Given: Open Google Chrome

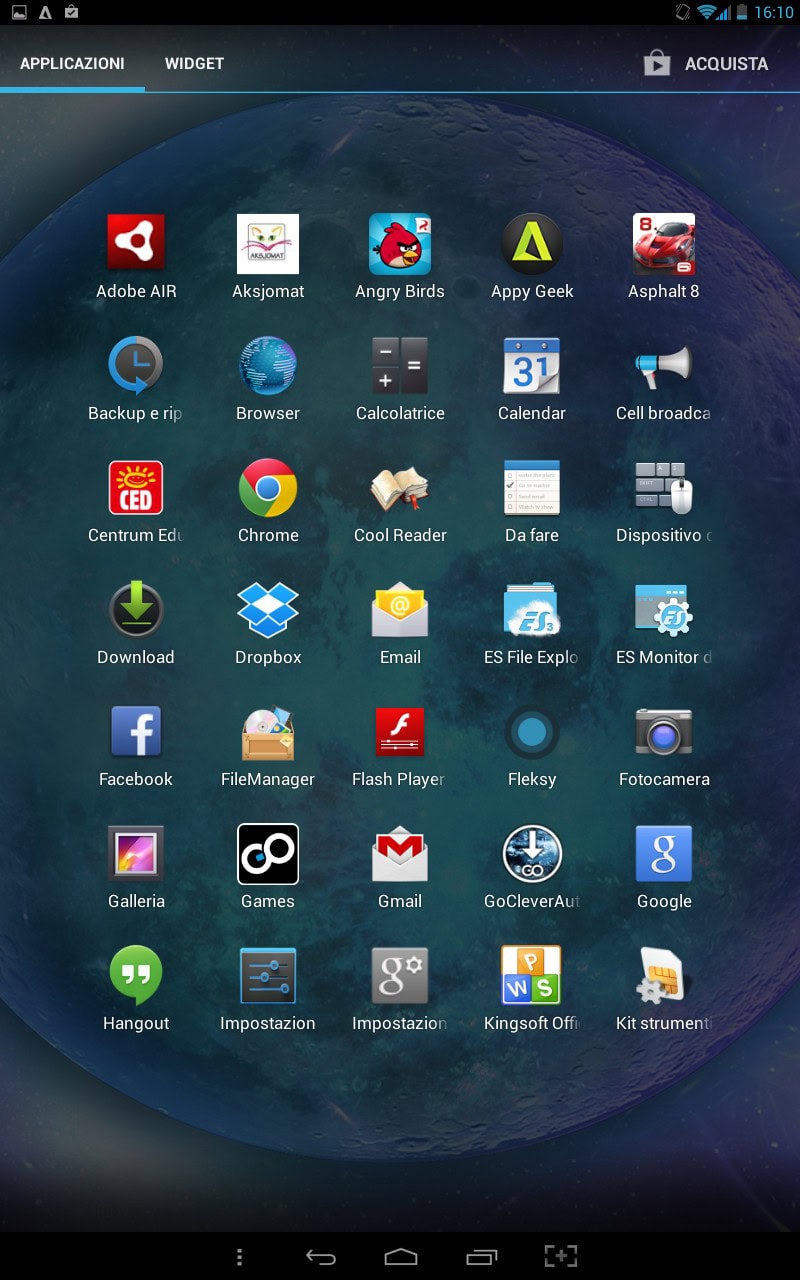Looking at the screenshot, I should click(268, 502).
